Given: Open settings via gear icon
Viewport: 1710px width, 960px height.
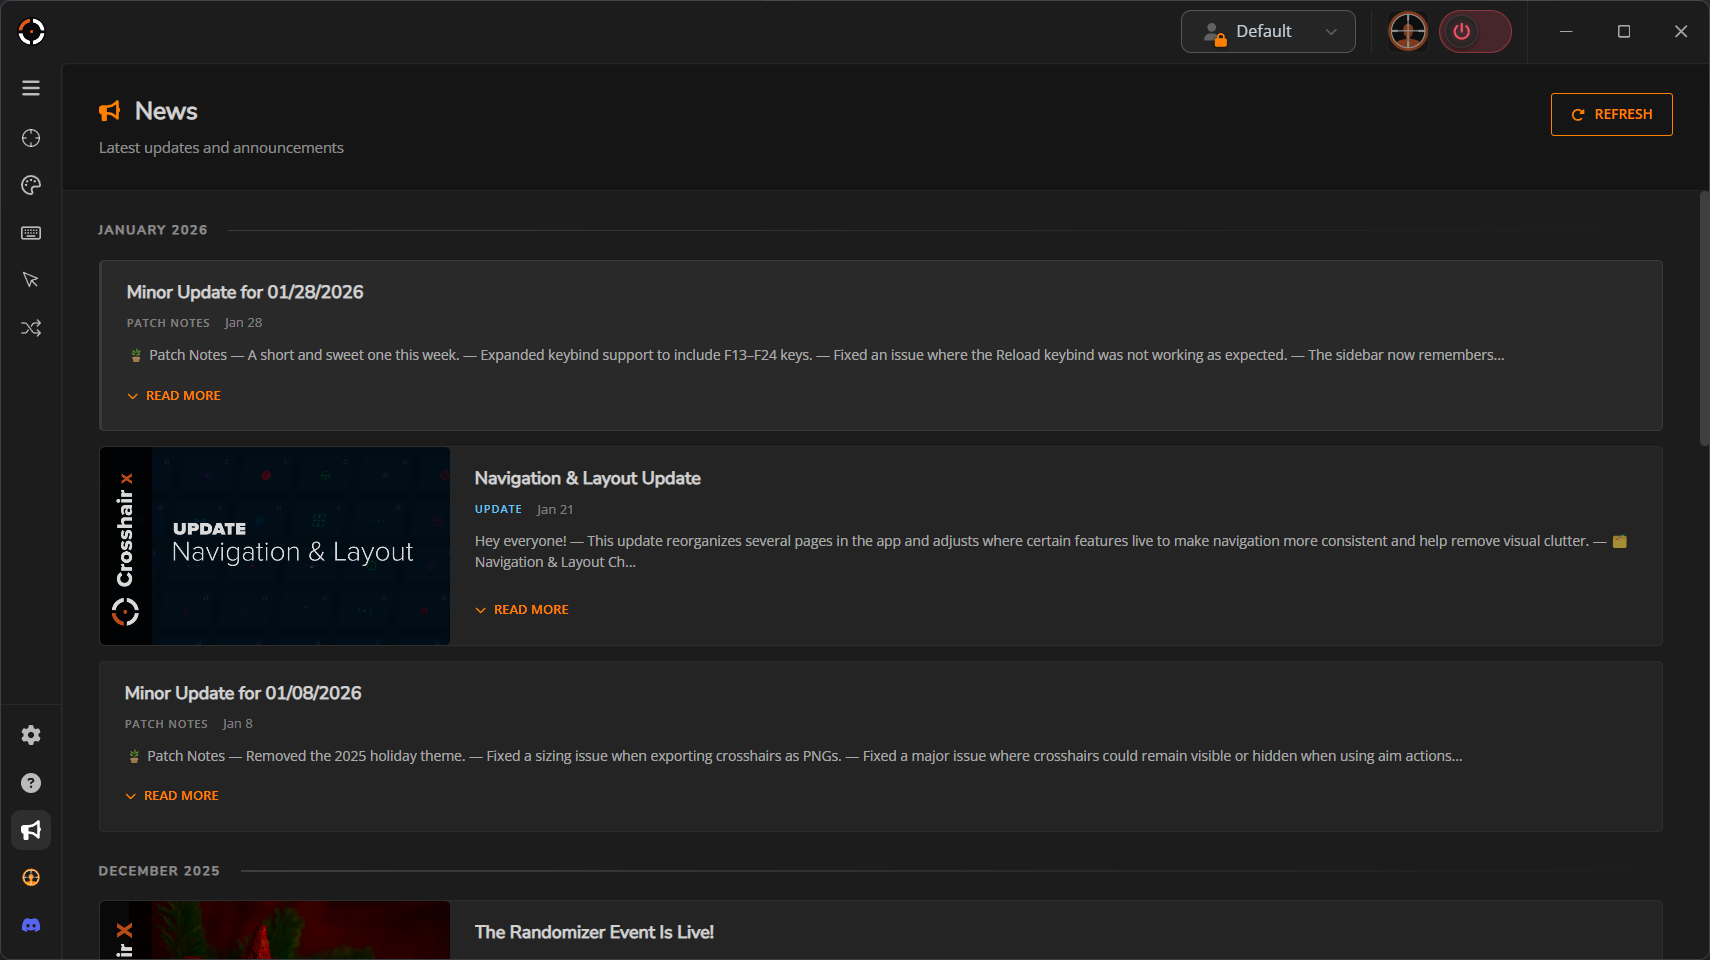Looking at the screenshot, I should tap(31, 735).
